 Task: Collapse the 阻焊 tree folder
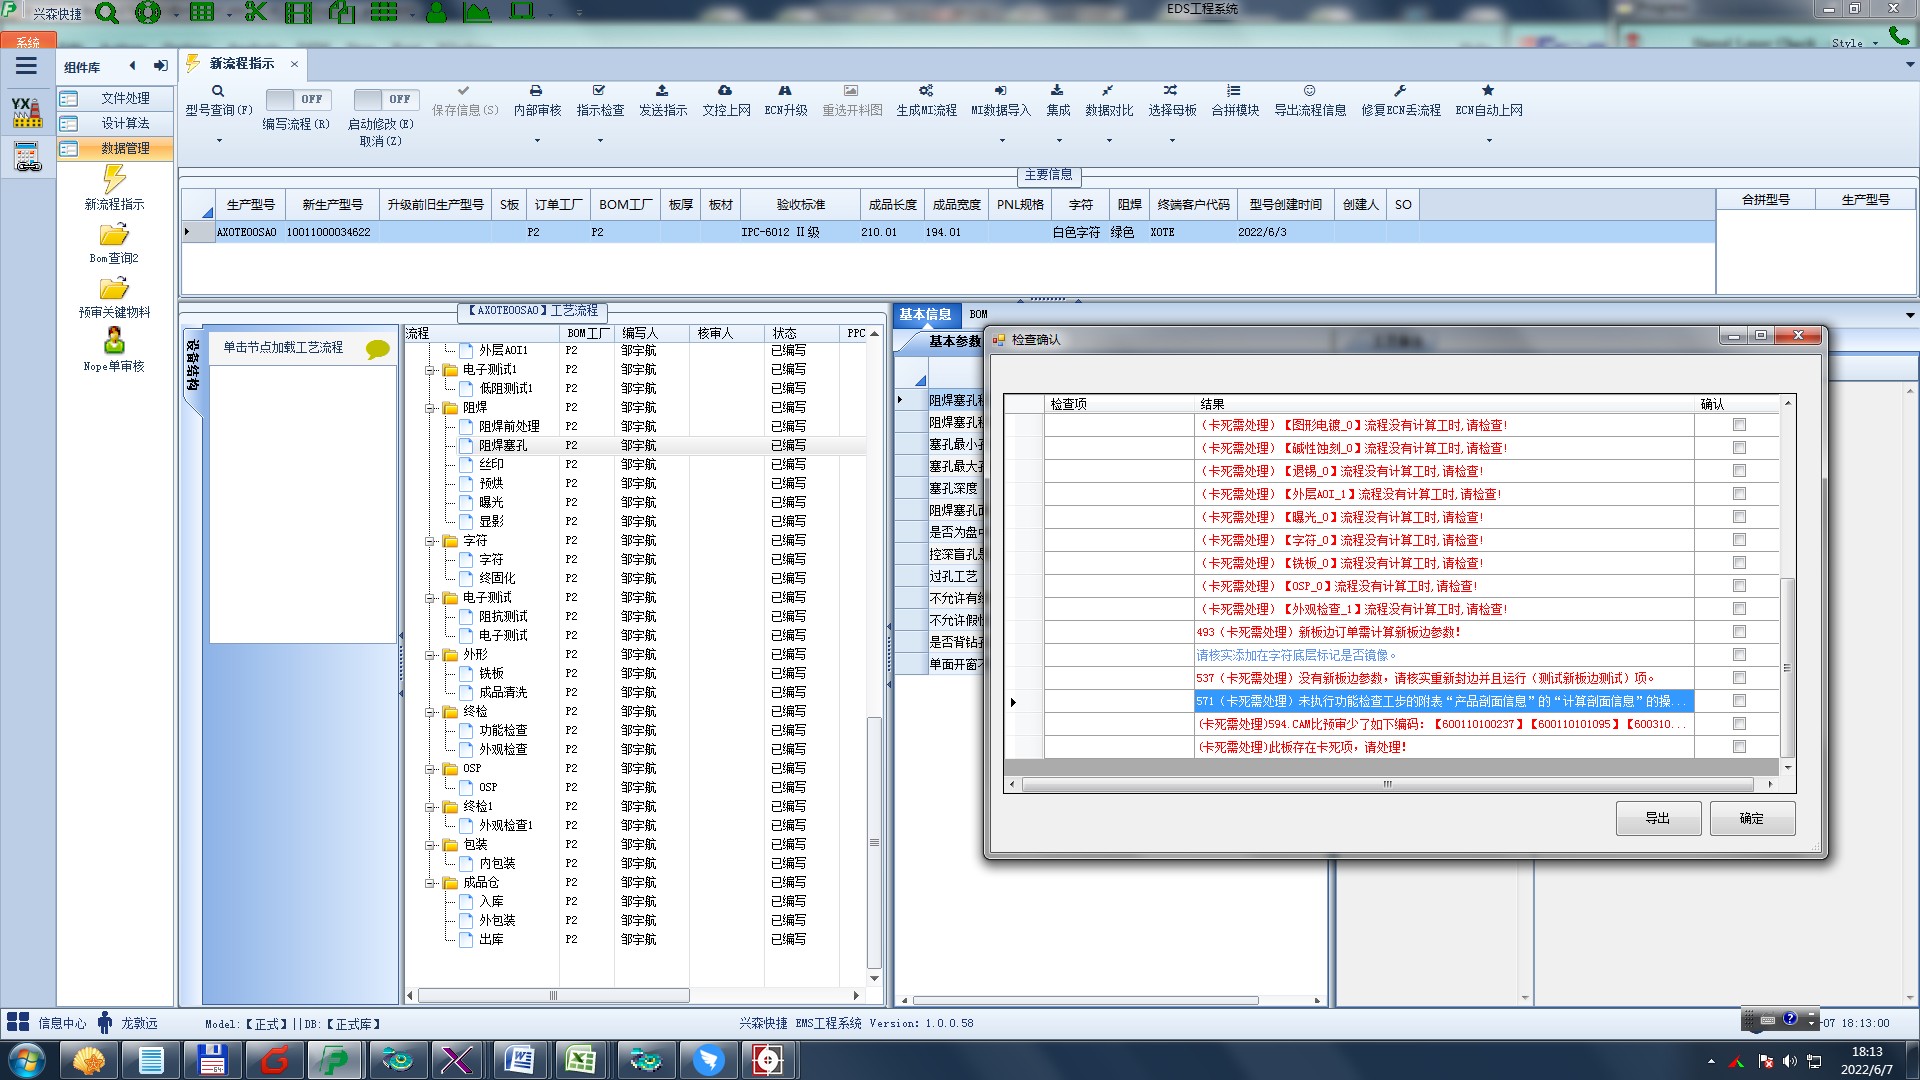click(431, 408)
